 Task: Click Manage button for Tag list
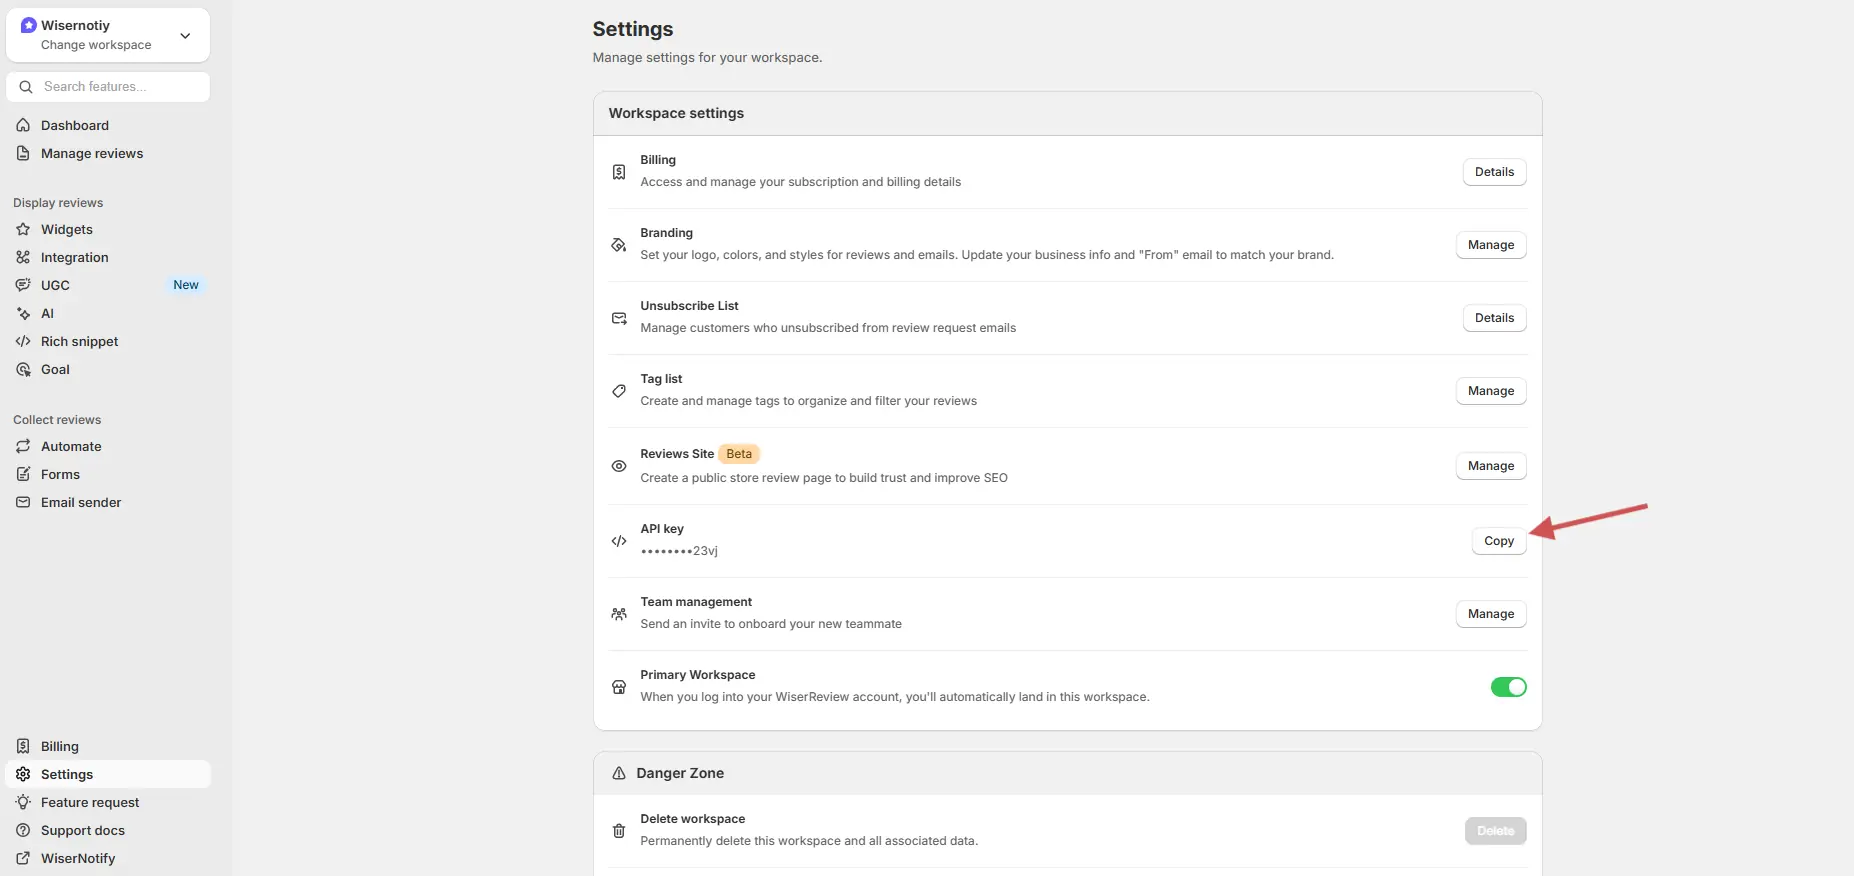(1491, 391)
